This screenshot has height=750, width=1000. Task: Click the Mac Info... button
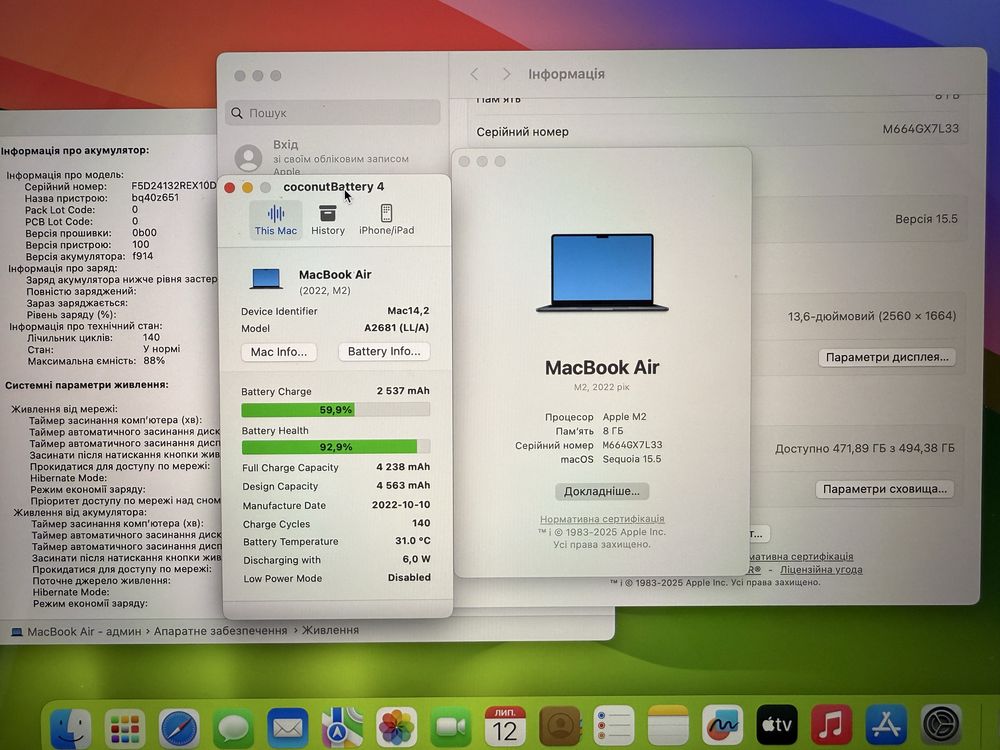pos(279,352)
